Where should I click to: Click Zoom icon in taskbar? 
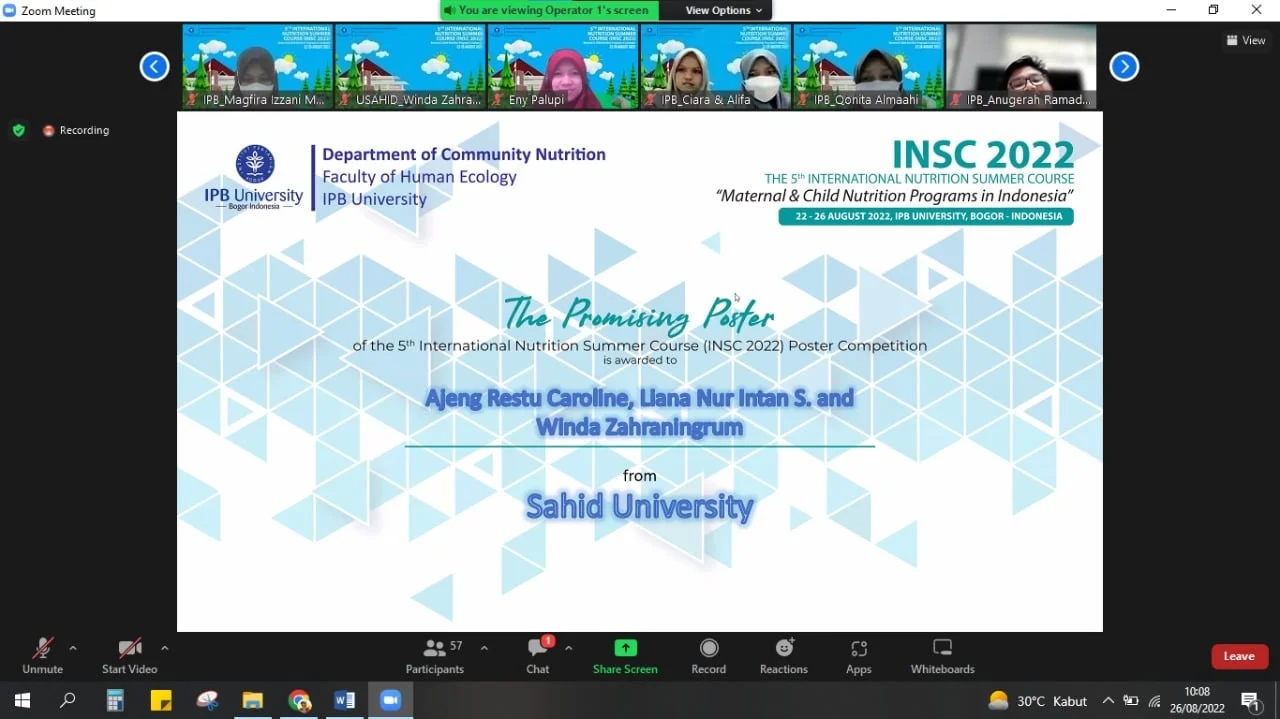click(390, 701)
